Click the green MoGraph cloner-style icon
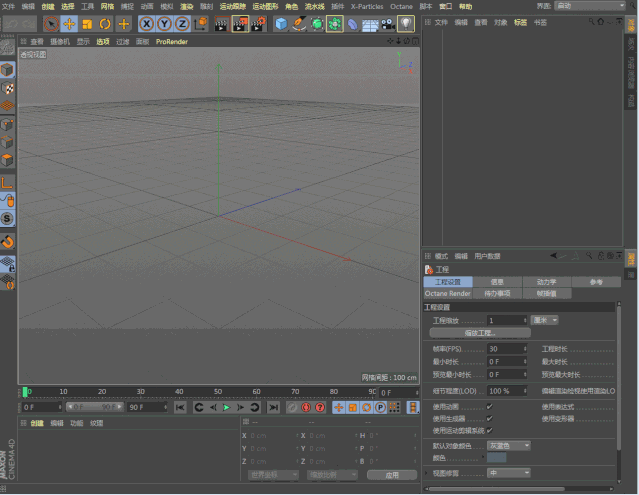Screen dimensions: 639x495 [335, 24]
